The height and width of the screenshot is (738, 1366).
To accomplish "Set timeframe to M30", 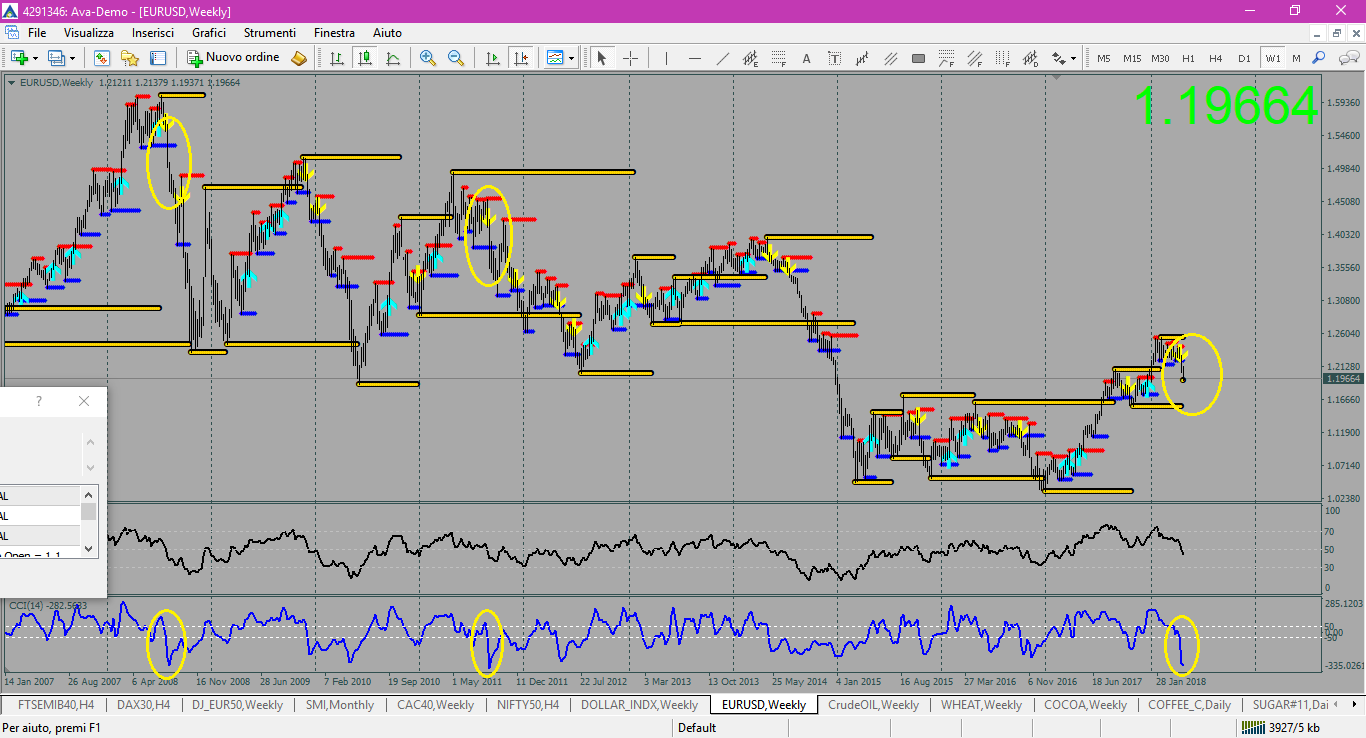I will click(1160, 58).
